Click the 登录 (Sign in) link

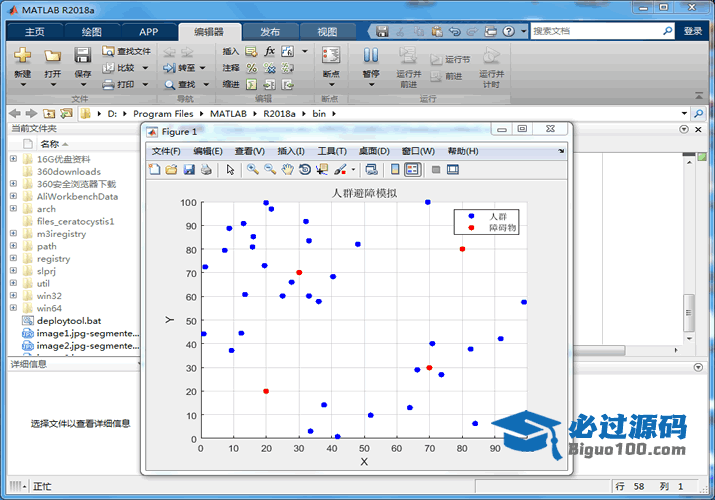(693, 31)
